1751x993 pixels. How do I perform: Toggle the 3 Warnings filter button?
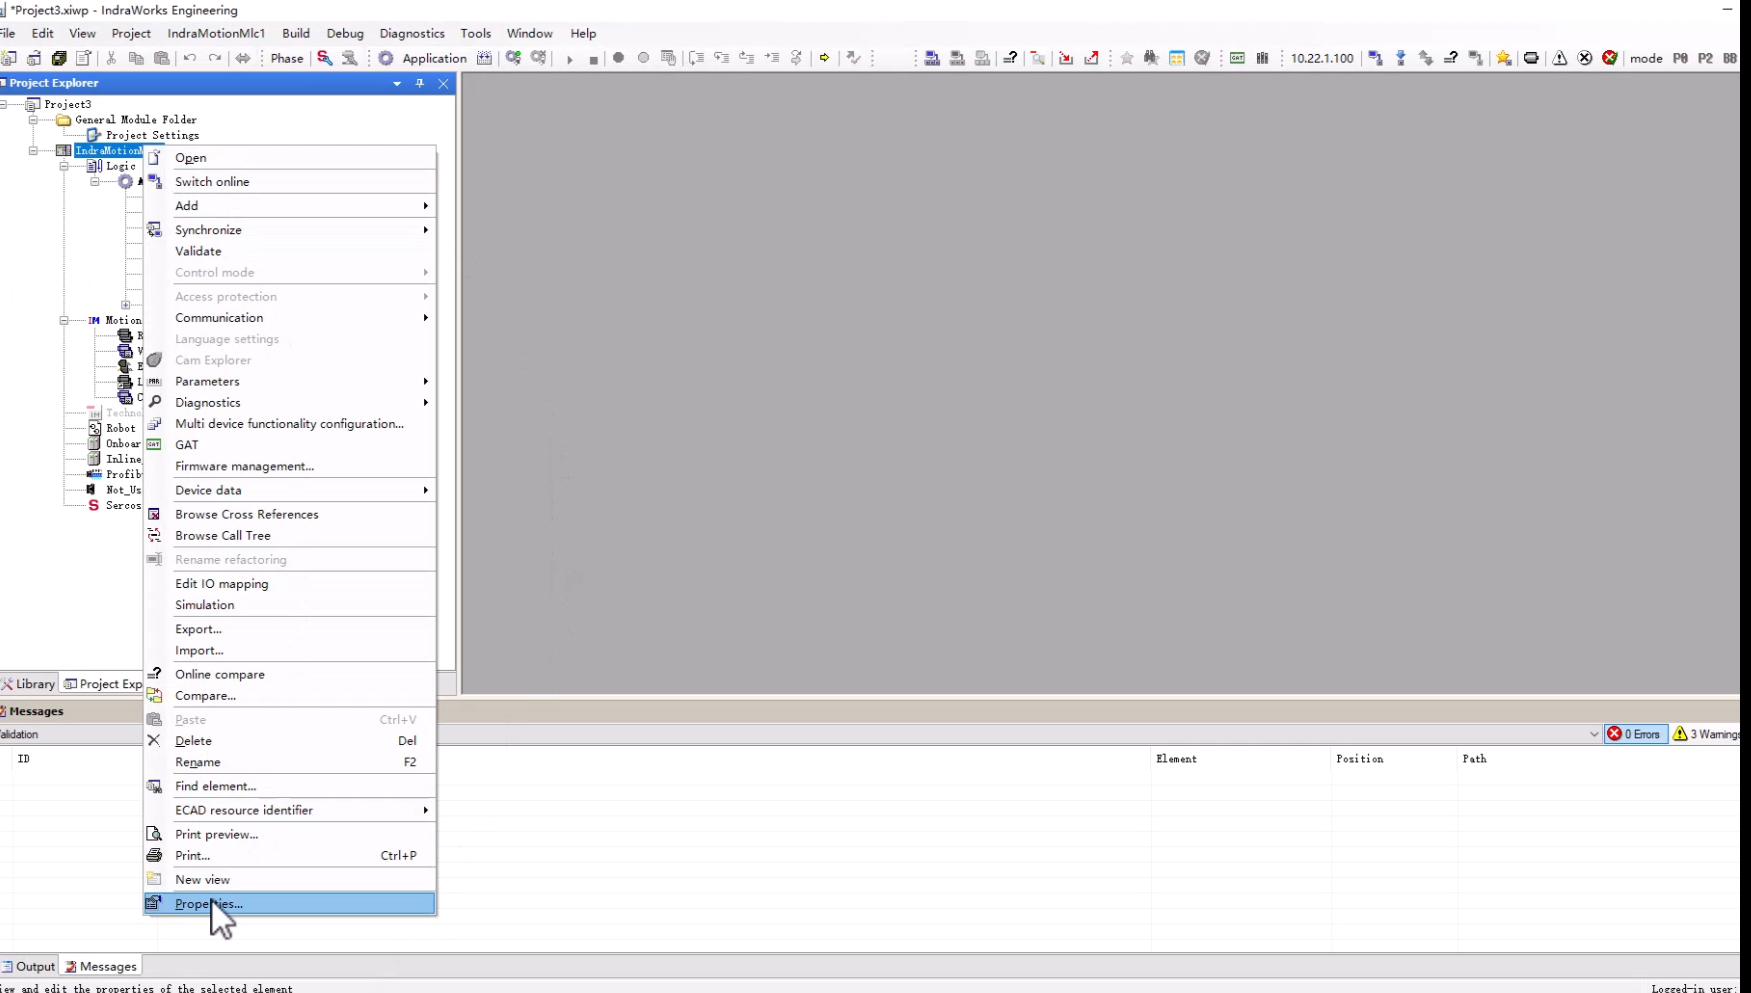coord(1706,734)
